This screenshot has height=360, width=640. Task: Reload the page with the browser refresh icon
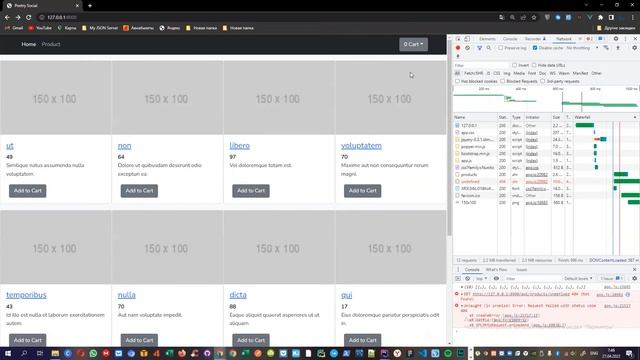[x=29, y=17]
